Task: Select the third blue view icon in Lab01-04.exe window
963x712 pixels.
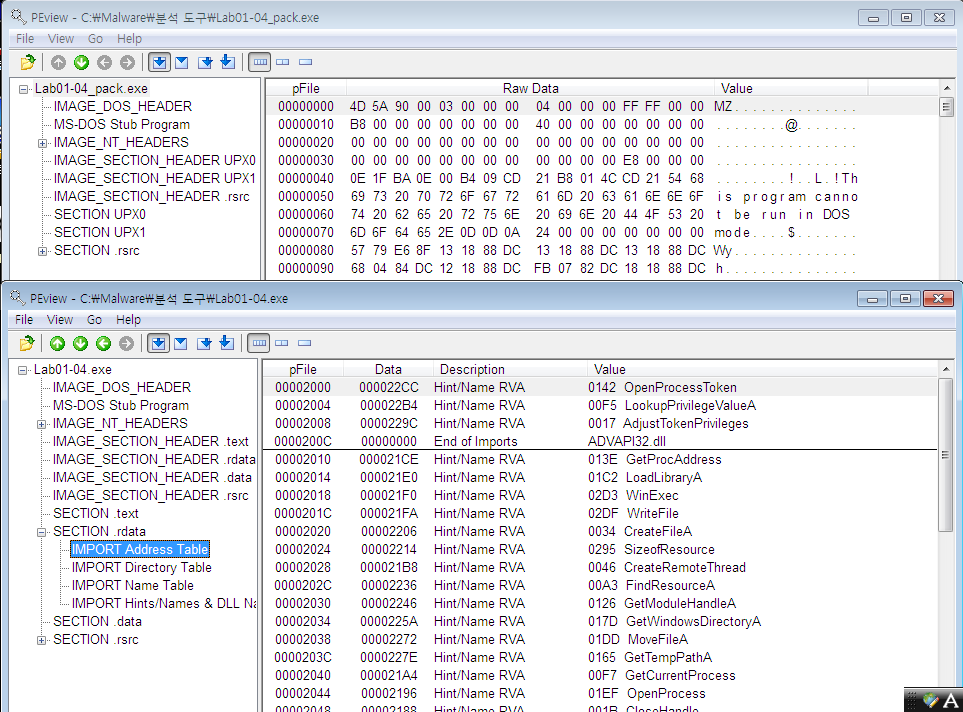Action: [x=204, y=343]
